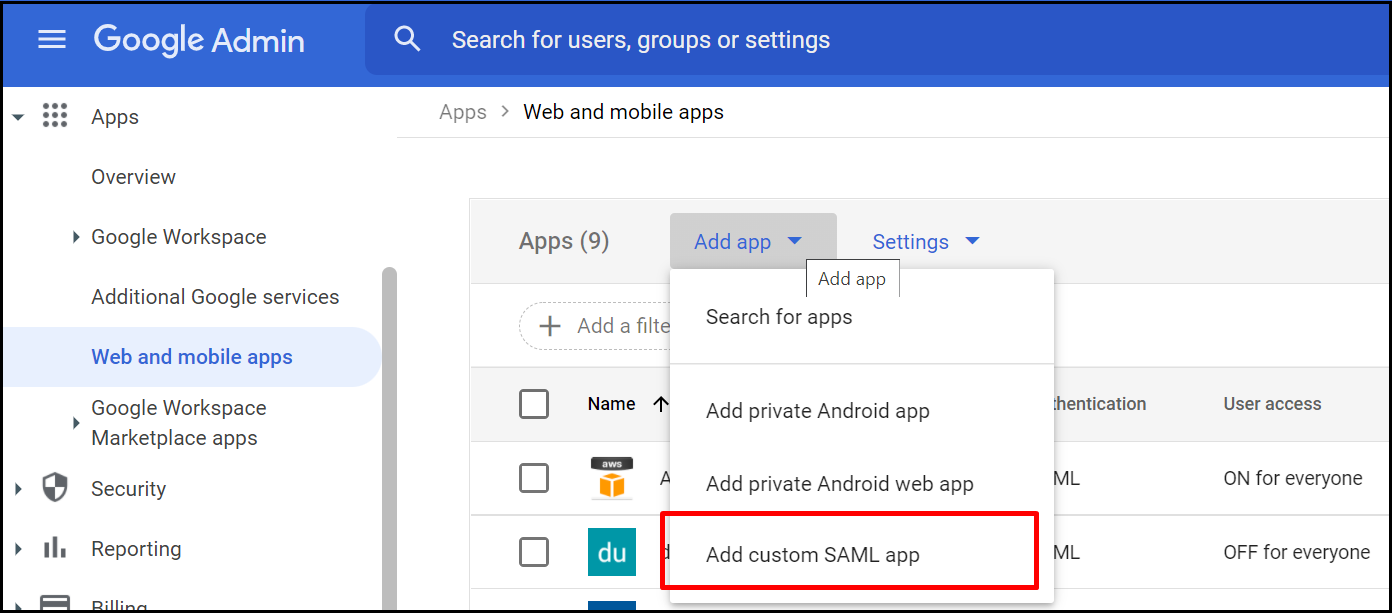Expand the Google Workspace tree item
Image resolution: width=1392 pixels, height=613 pixels.
click(x=76, y=237)
